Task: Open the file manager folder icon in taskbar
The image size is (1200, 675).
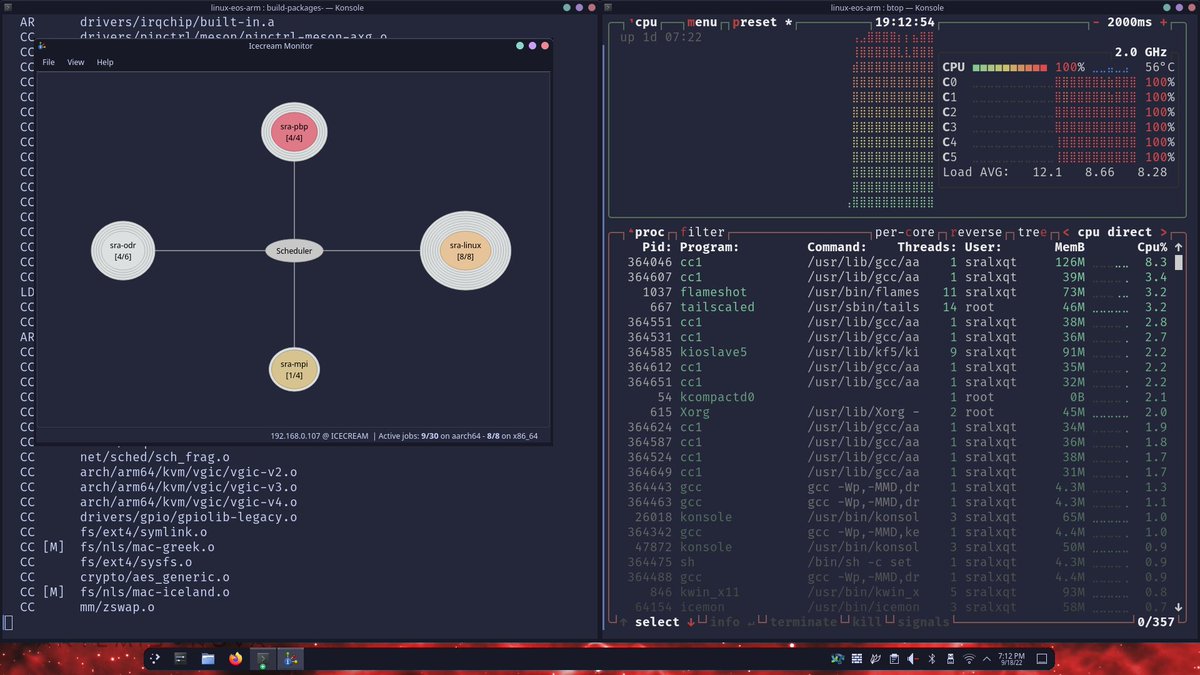Action: 208,659
